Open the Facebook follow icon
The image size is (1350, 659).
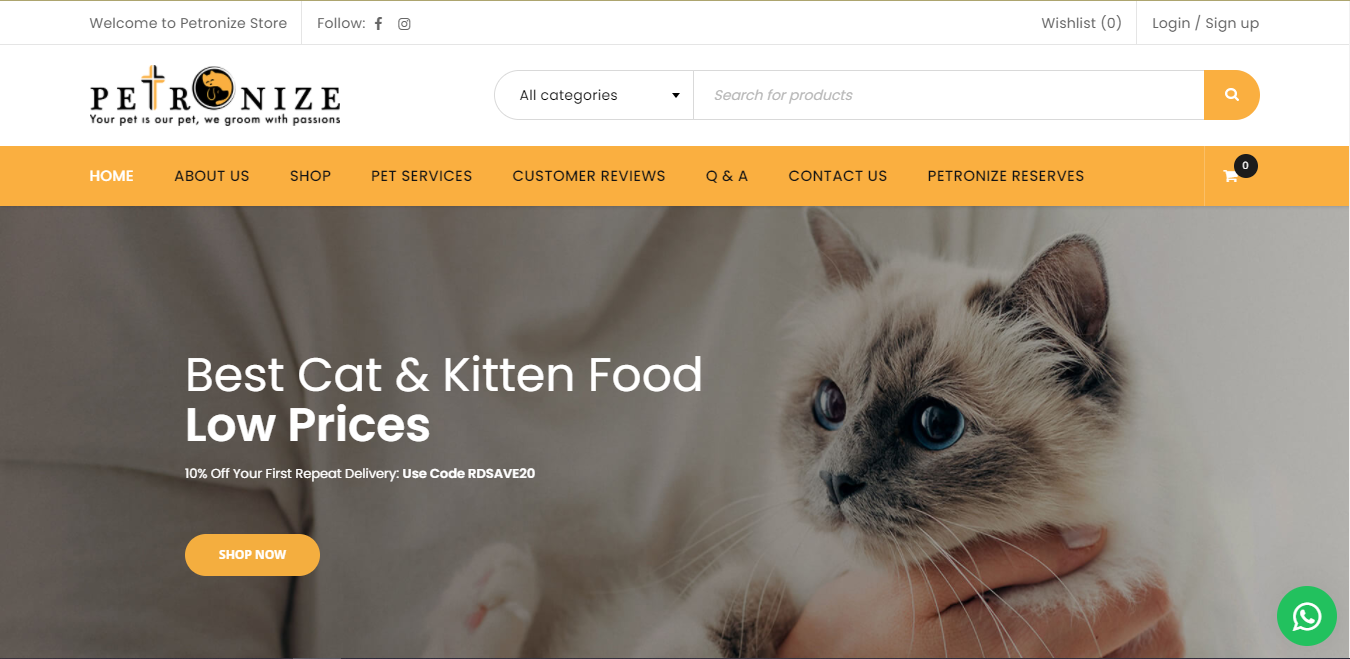pos(379,24)
